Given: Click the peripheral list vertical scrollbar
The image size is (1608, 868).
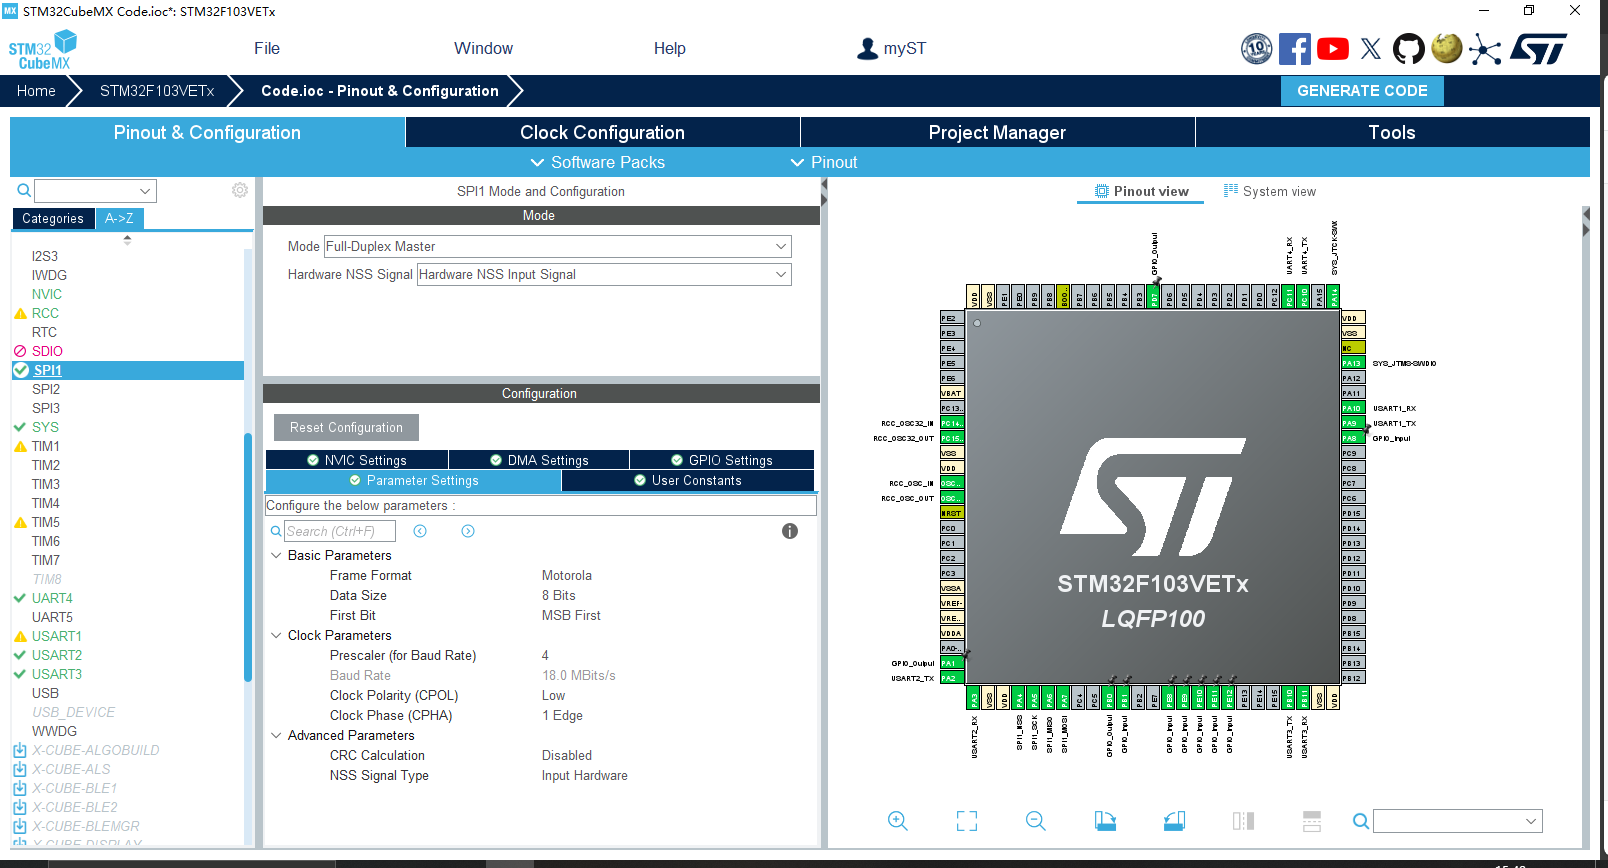Looking at the screenshot, I should (248, 556).
